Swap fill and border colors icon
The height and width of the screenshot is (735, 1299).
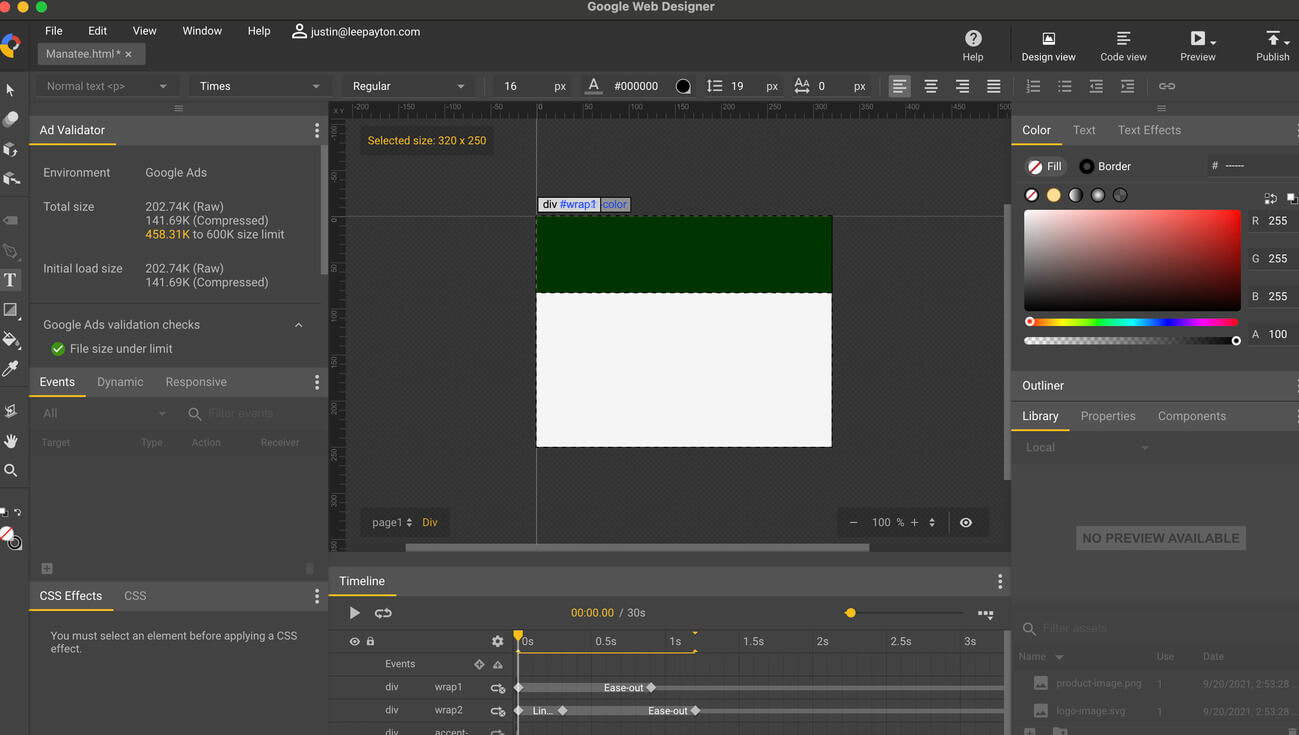point(1270,198)
